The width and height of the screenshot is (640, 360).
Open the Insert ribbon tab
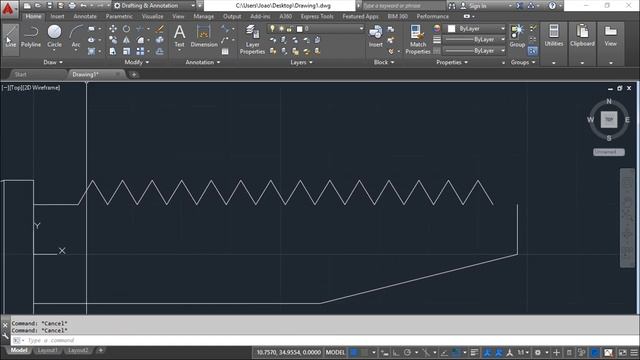click(57, 16)
